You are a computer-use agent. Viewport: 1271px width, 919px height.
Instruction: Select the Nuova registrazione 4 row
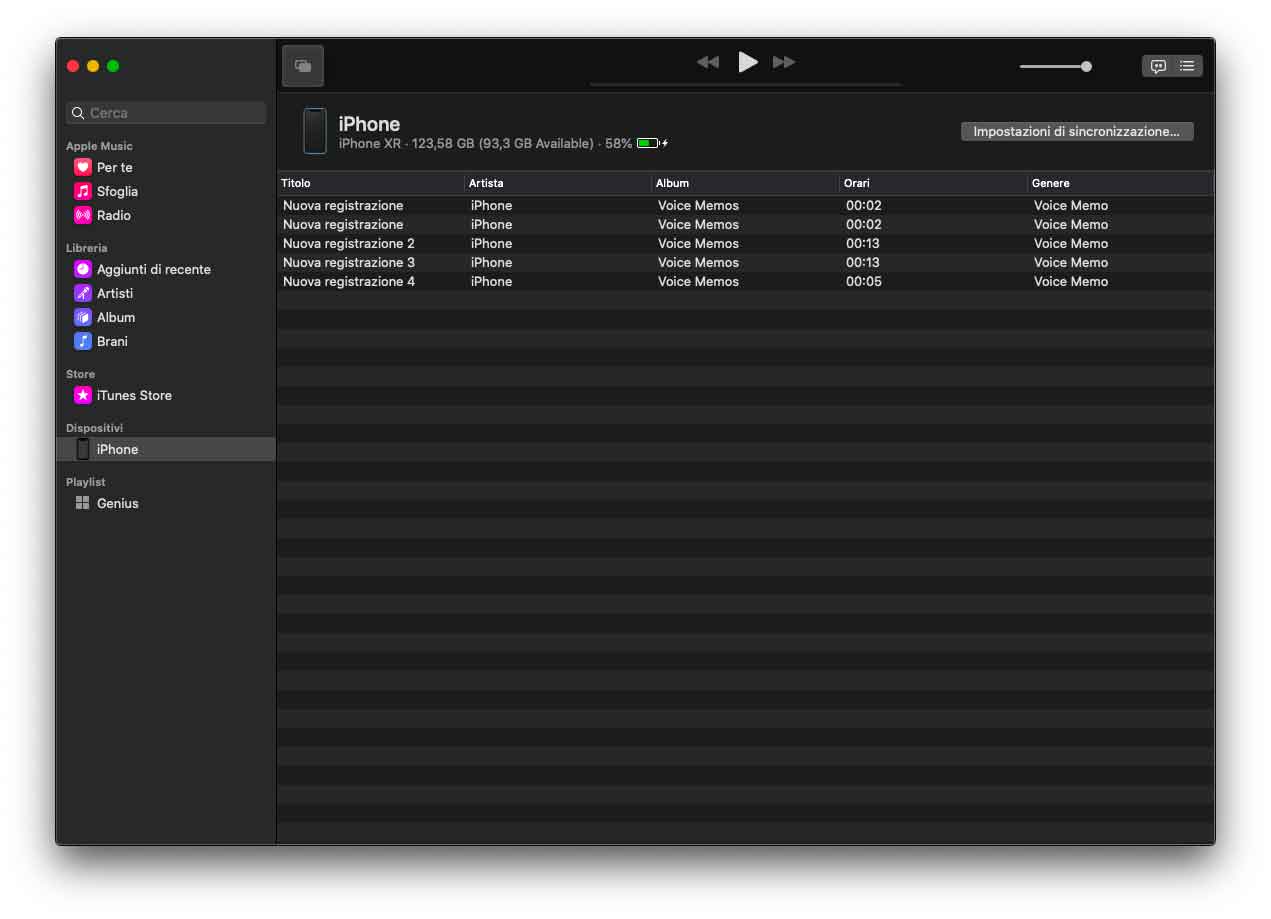click(x=745, y=281)
